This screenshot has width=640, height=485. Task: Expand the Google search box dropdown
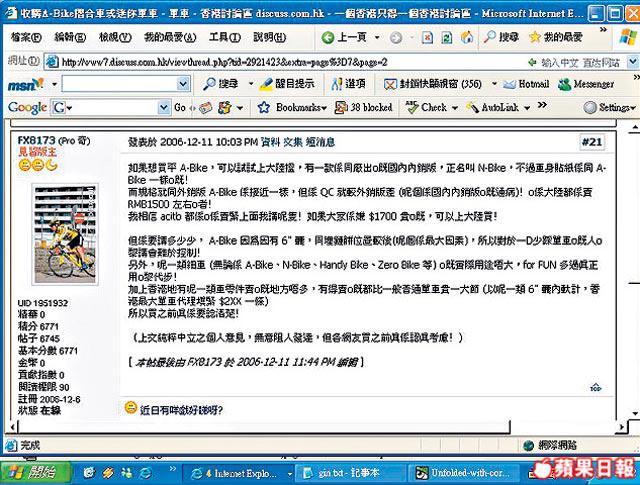(x=164, y=108)
